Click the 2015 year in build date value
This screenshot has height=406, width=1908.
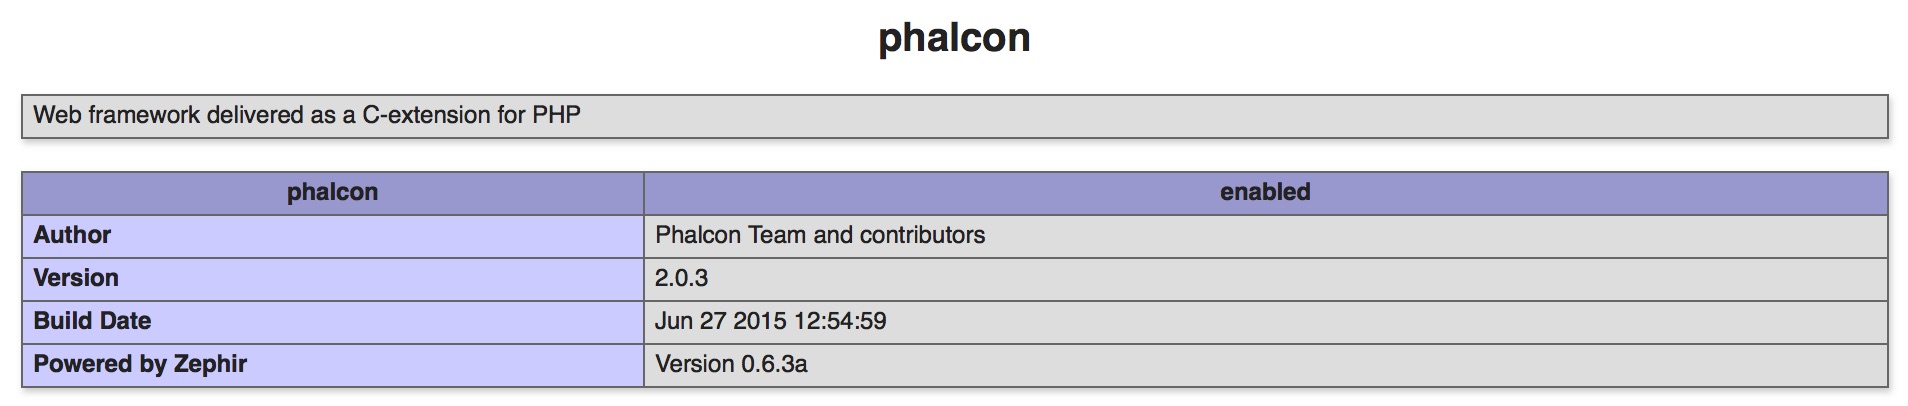click(x=759, y=321)
